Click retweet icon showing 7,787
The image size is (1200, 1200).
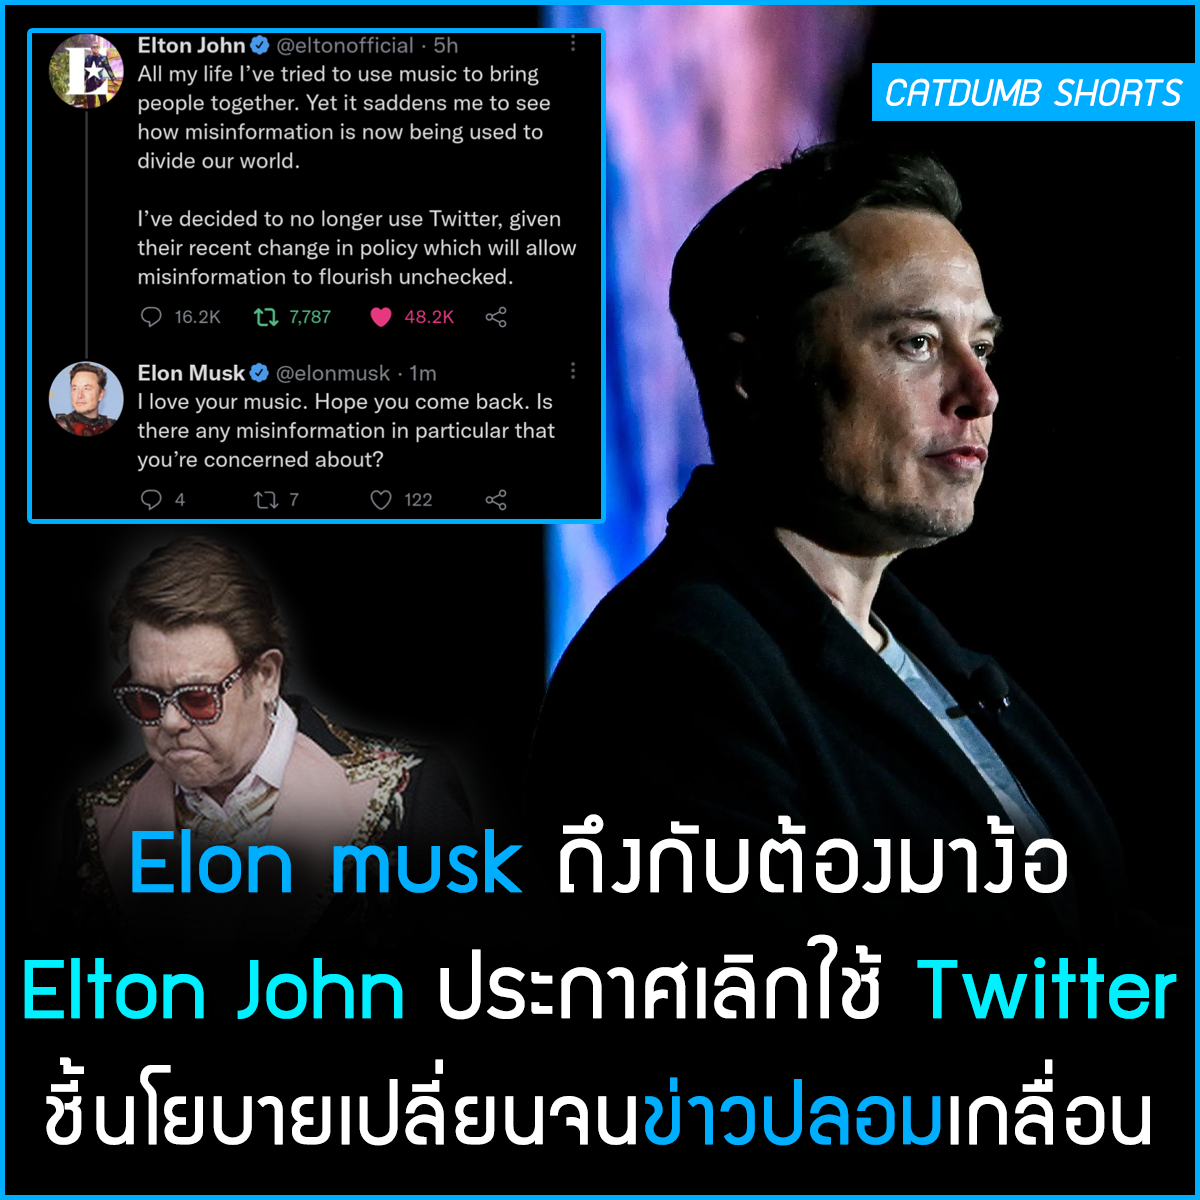point(265,317)
